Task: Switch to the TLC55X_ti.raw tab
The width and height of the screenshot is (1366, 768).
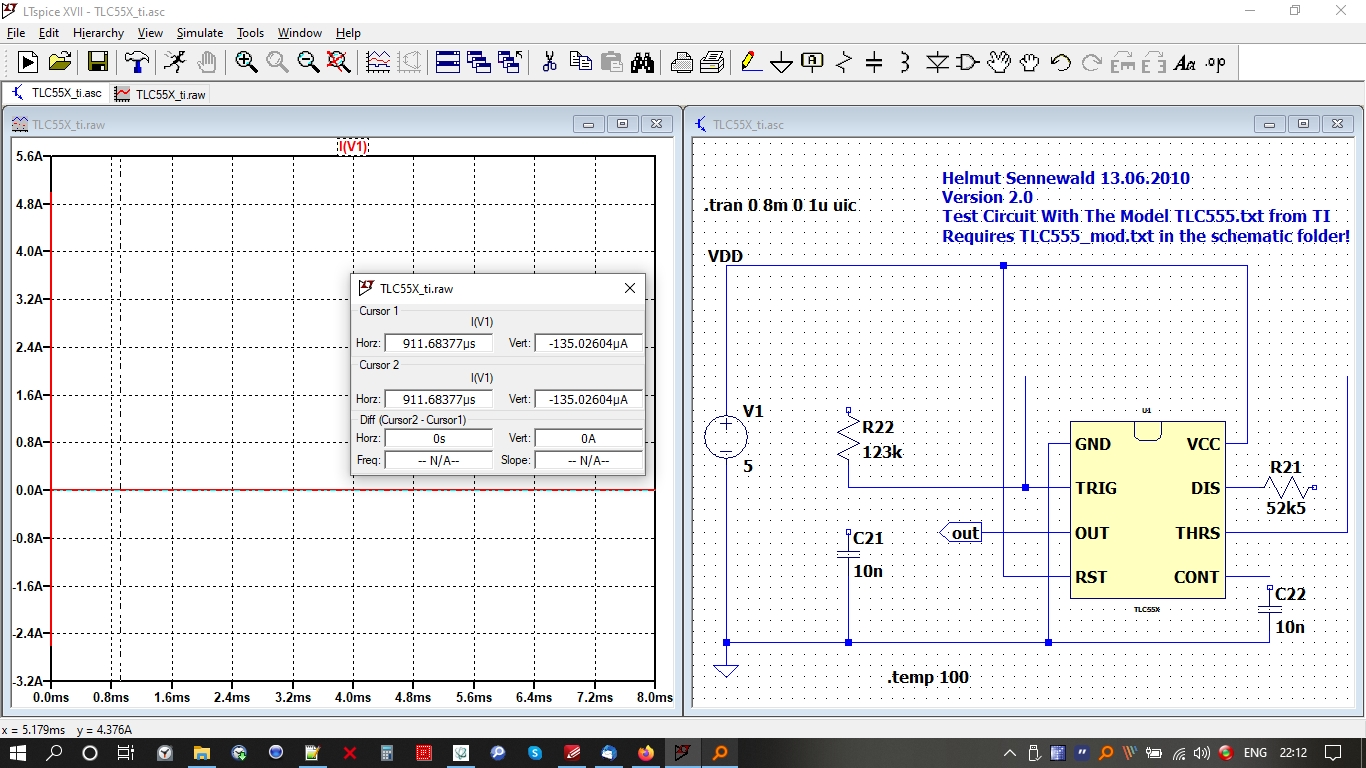Action: pyautogui.click(x=161, y=94)
